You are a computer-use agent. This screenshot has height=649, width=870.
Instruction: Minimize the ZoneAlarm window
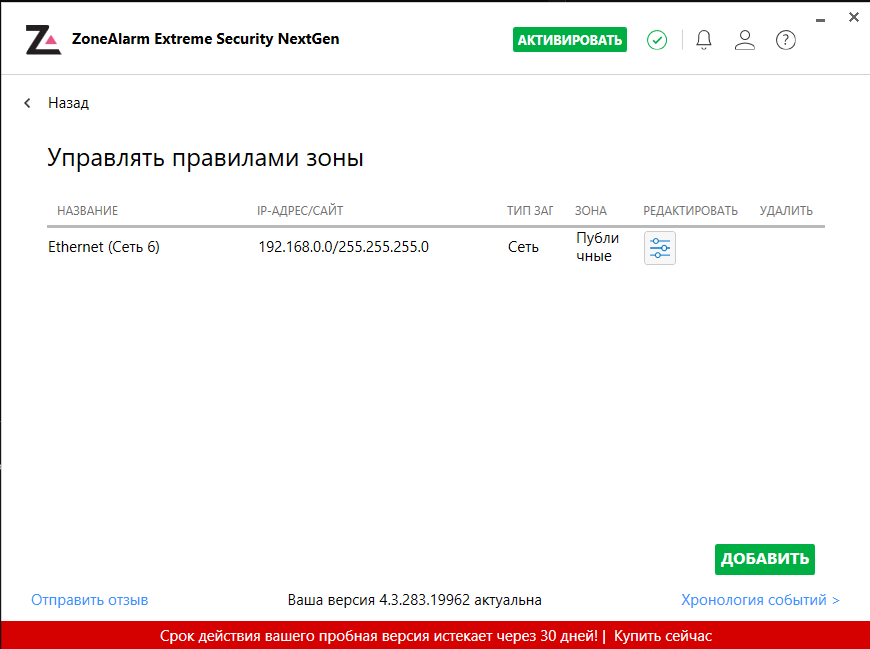pos(821,20)
